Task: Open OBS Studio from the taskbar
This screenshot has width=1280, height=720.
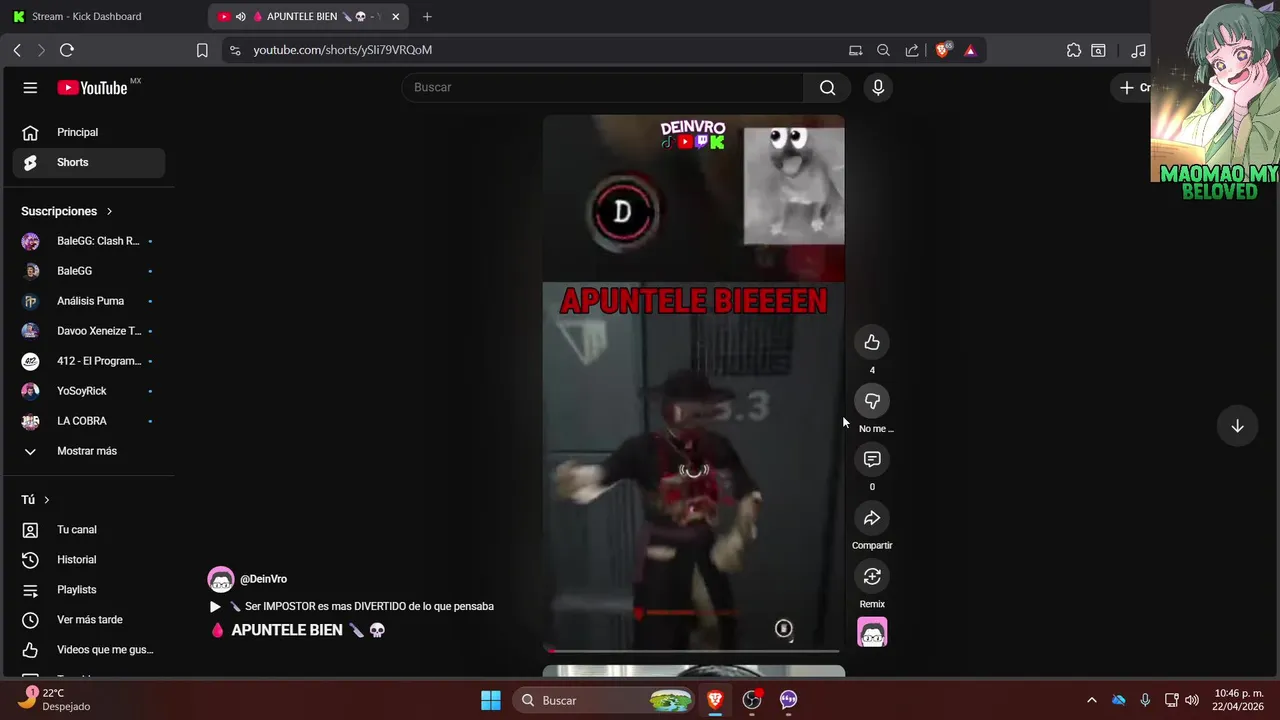Action: coord(752,700)
